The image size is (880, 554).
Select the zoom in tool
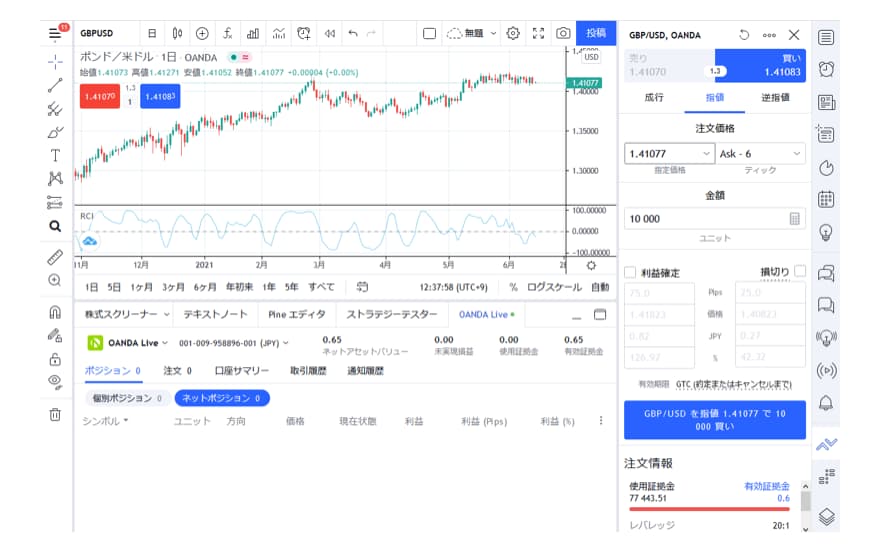coord(55,280)
